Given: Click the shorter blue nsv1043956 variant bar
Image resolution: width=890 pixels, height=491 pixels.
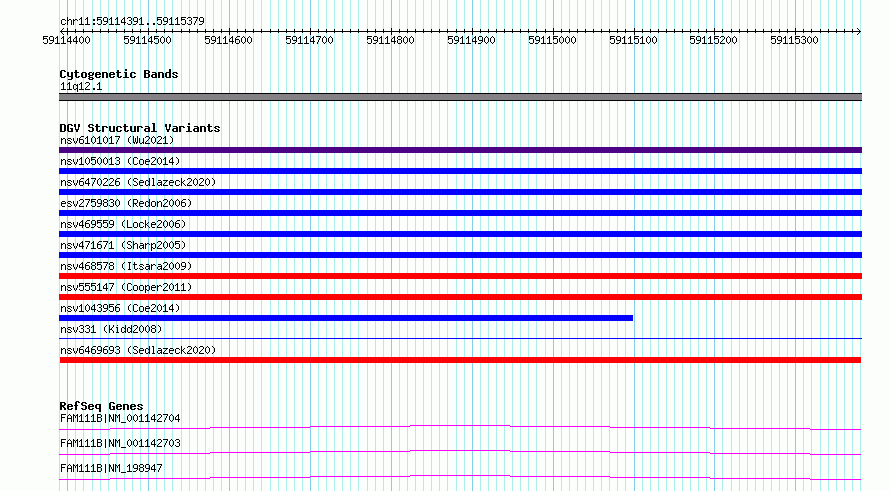Looking at the screenshot, I should 346,318.
